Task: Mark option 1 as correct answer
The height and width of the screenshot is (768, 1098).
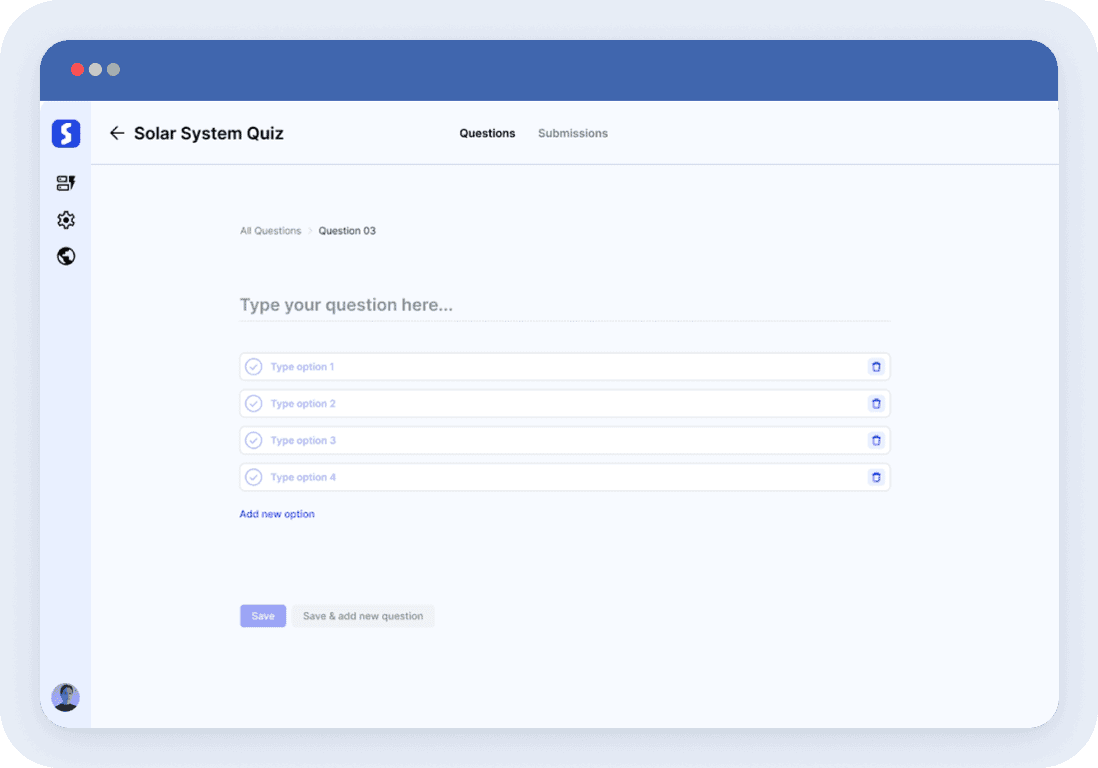Action: (254, 367)
